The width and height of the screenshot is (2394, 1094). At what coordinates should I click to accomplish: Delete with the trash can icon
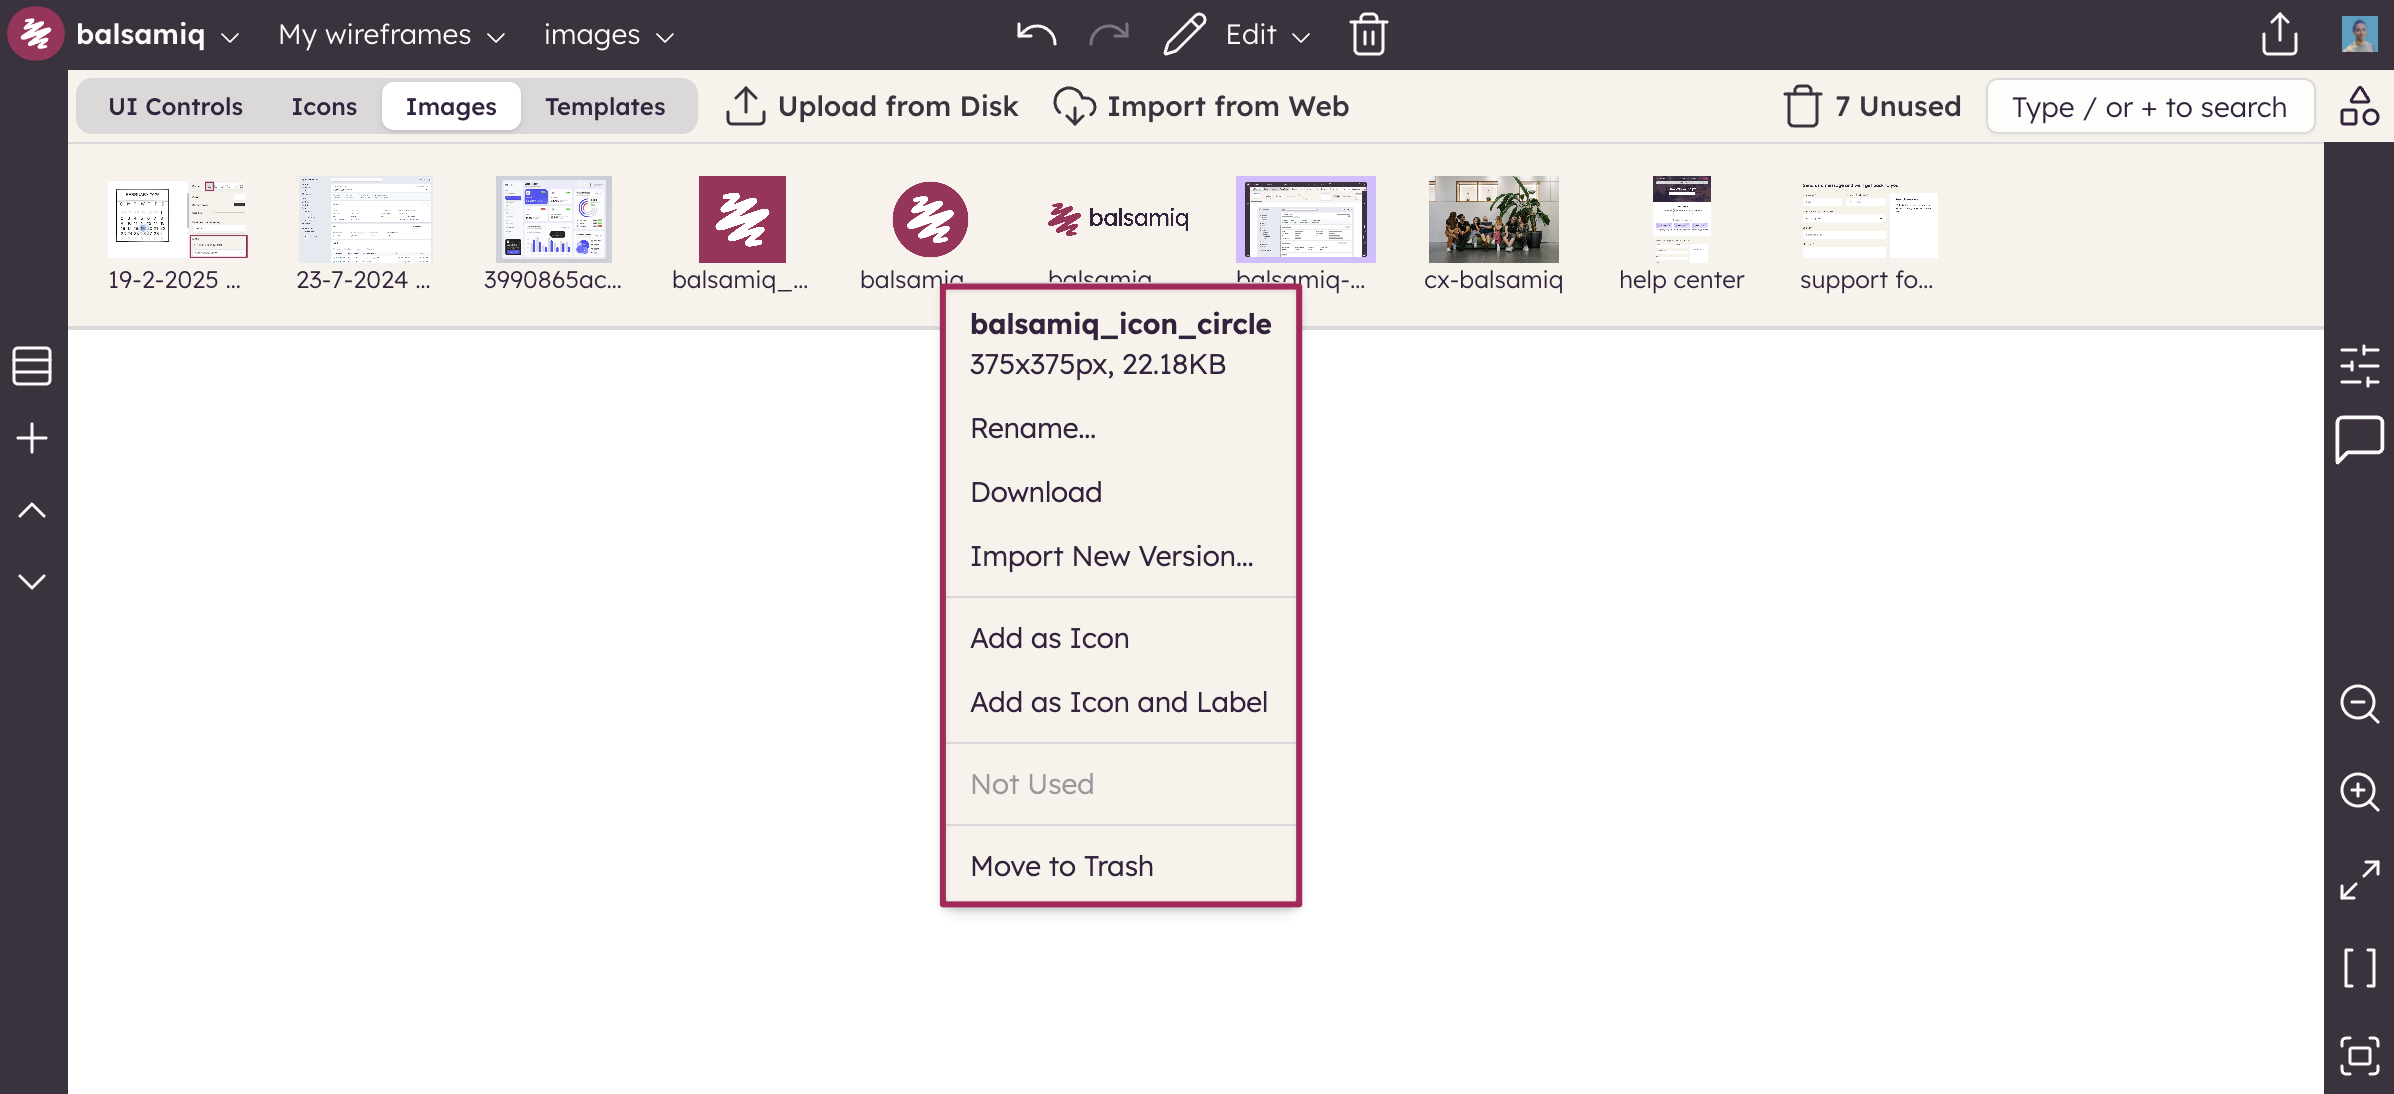[x=1369, y=35]
